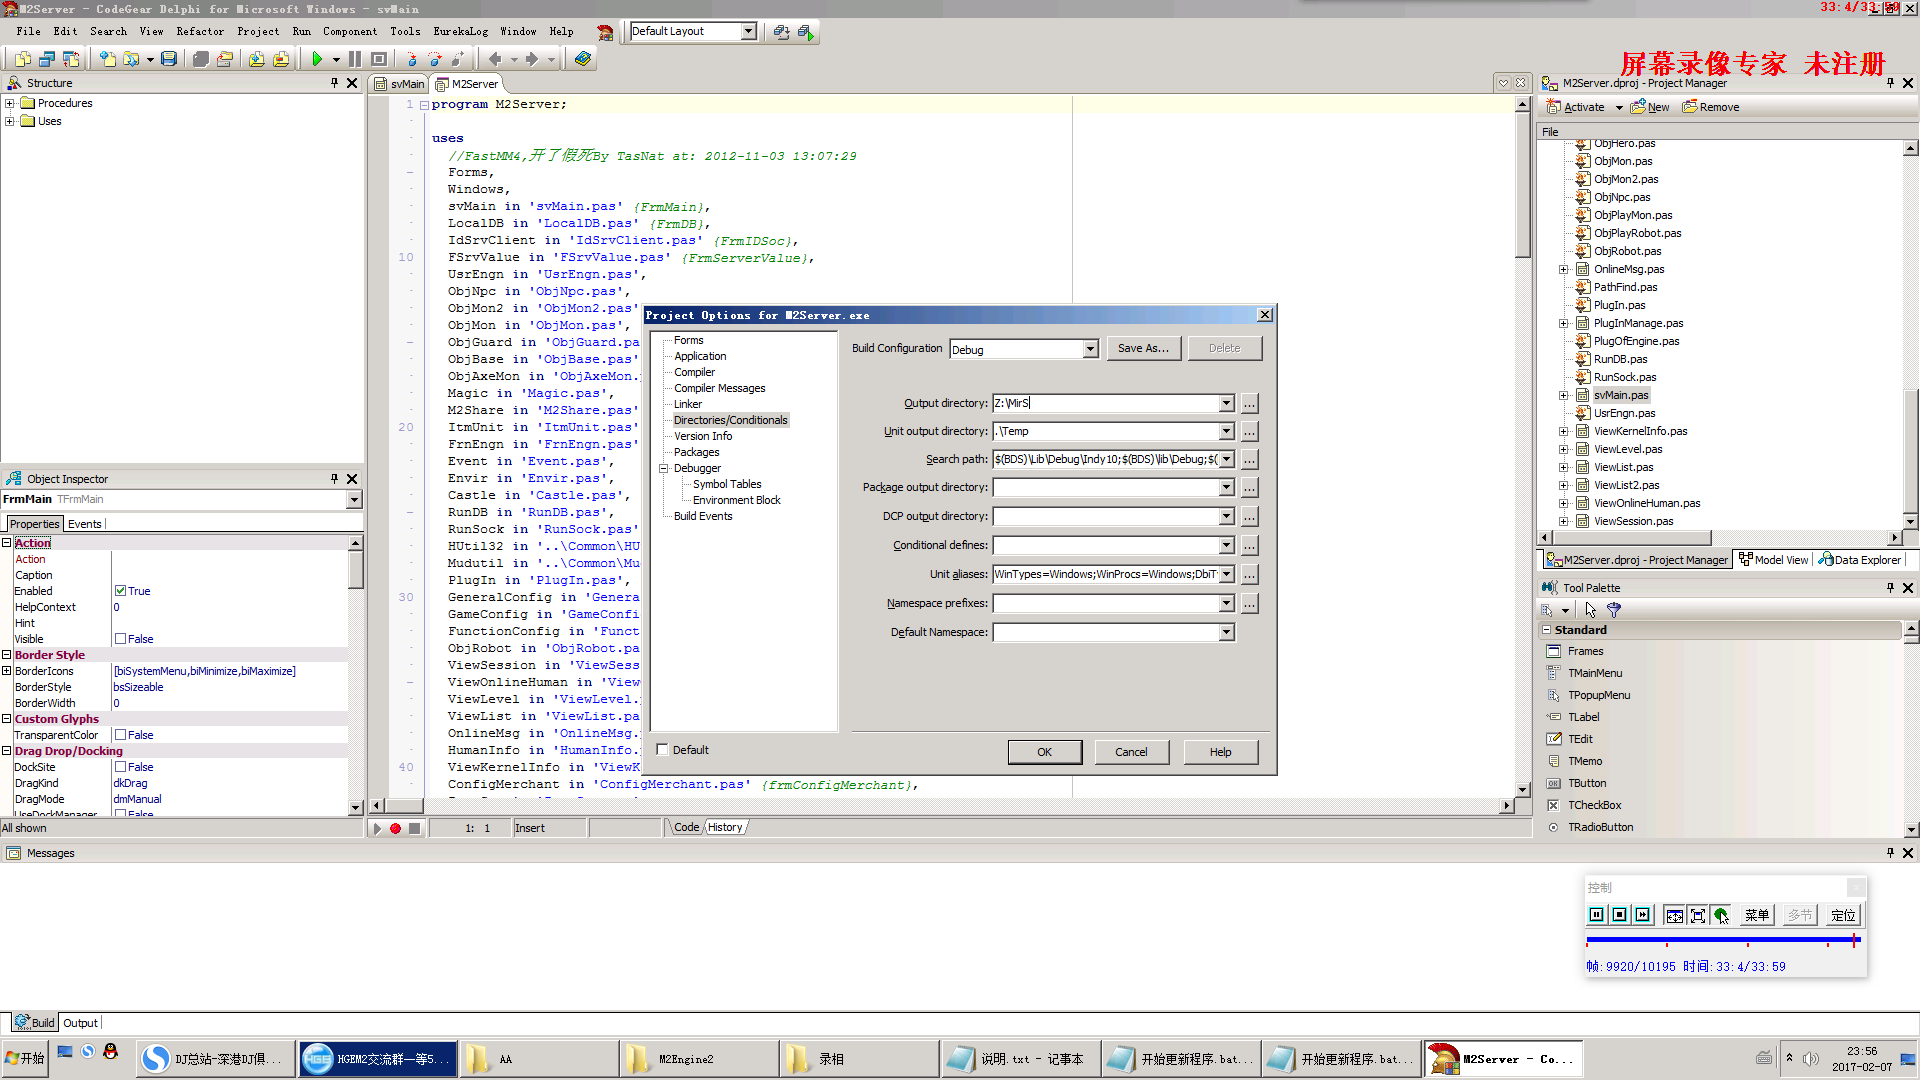Viewport: 1920px width, 1080px height.
Task: Click the Tool Palette filter funnel icon
Action: point(1613,610)
